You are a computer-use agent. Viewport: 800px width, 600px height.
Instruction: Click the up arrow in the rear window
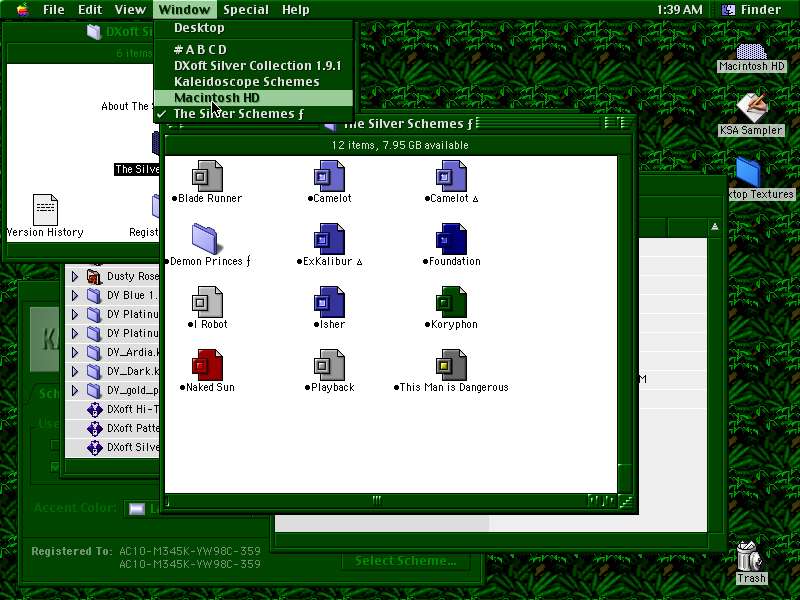715,227
